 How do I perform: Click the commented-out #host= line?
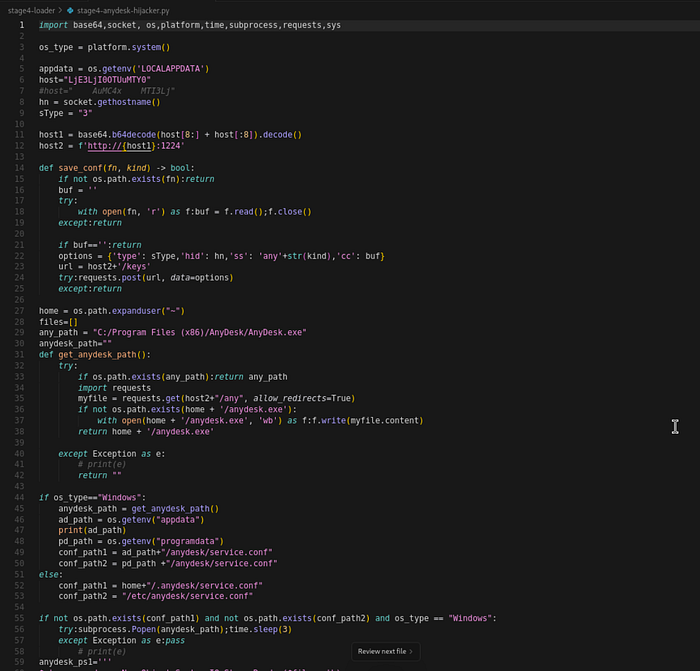tap(106, 91)
